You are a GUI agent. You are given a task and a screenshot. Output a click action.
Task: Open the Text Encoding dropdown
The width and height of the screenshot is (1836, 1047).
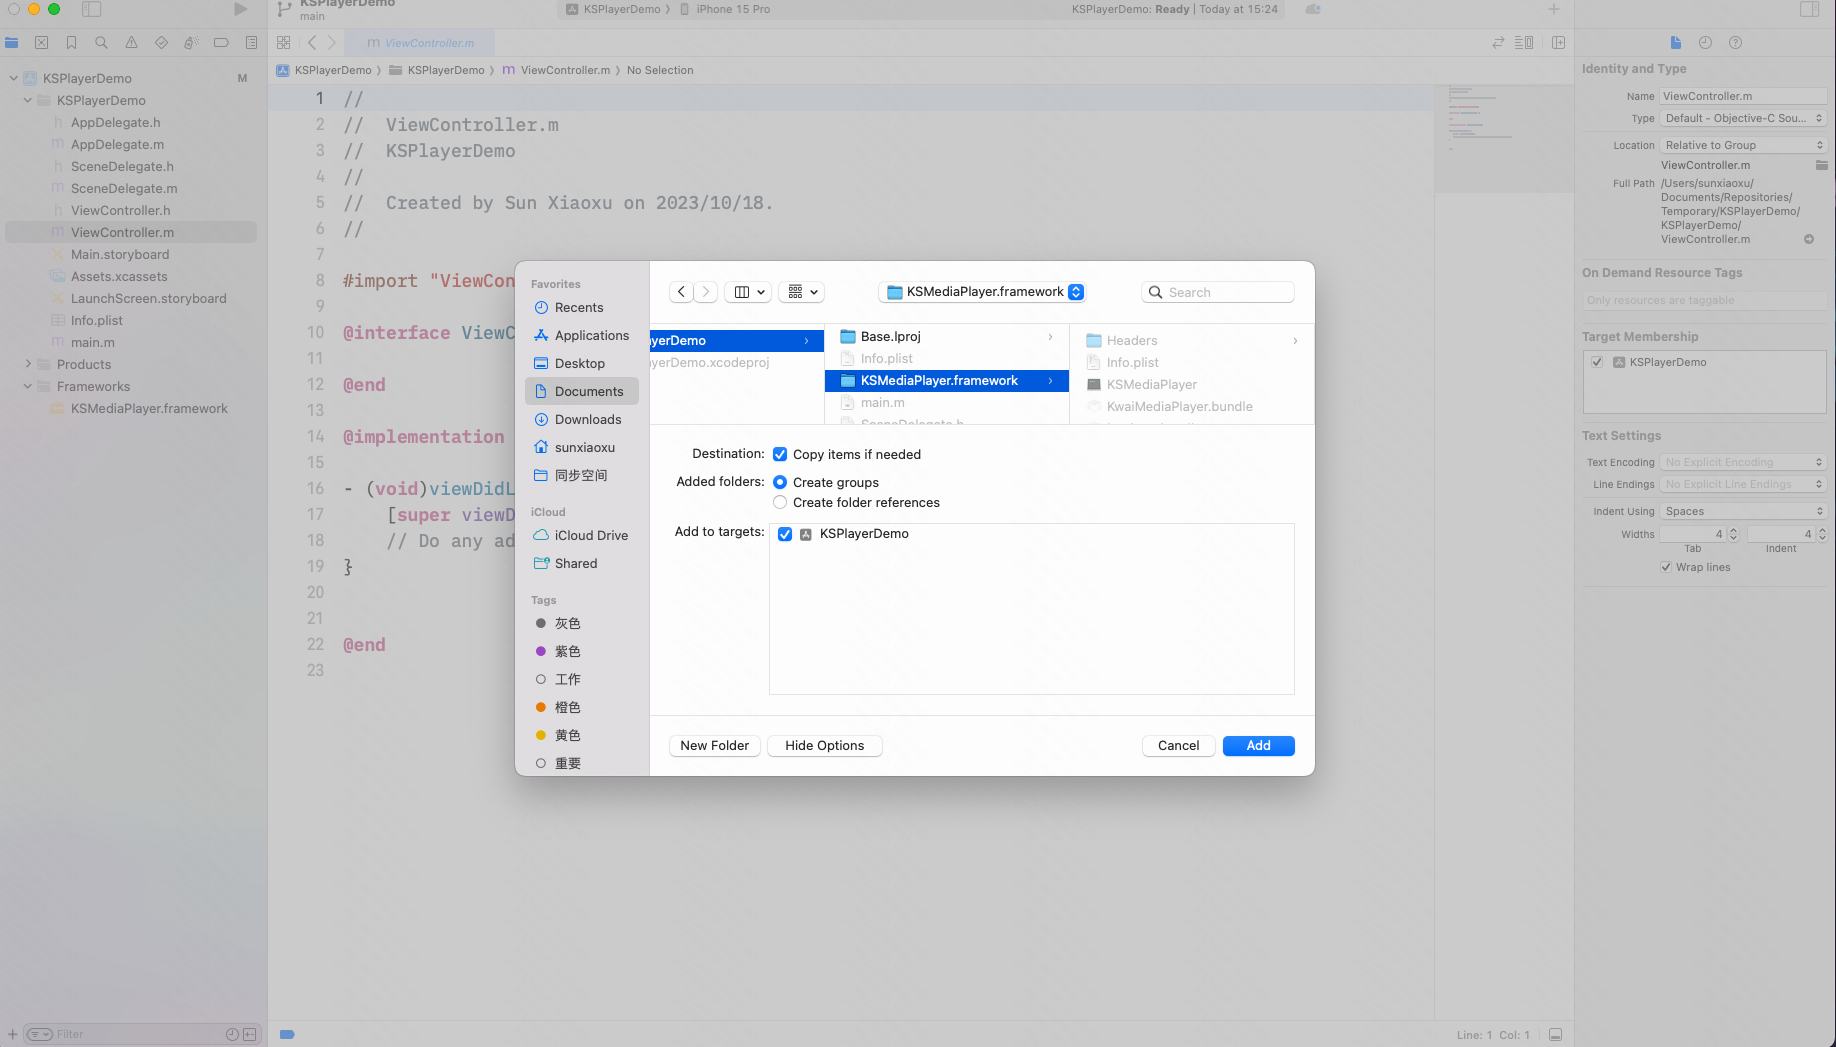[x=1743, y=462]
